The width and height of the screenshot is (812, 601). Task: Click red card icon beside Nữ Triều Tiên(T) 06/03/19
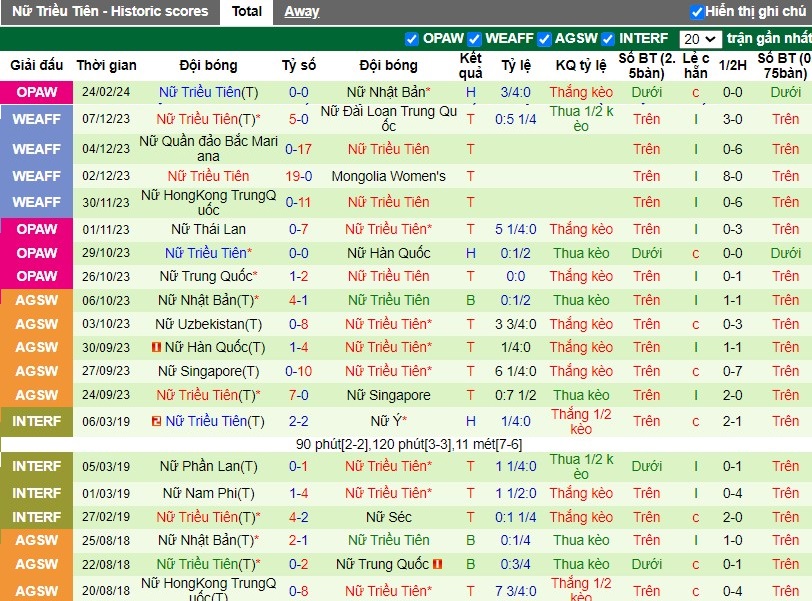click(x=156, y=421)
